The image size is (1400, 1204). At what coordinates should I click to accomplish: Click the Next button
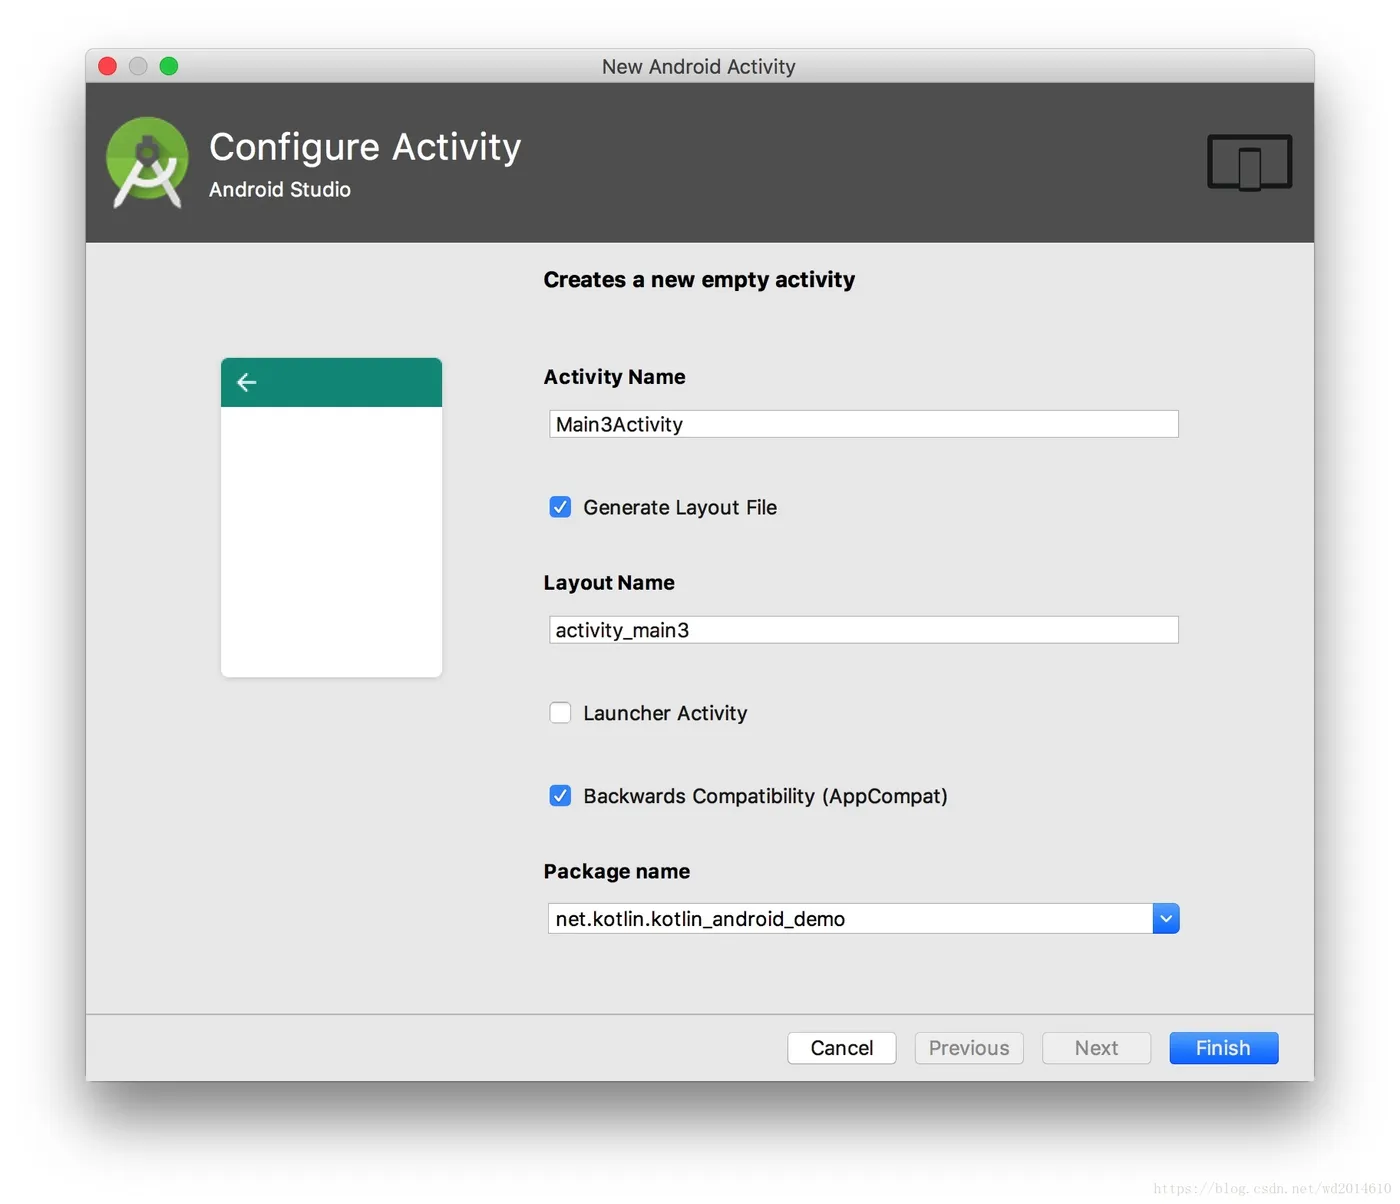point(1097,1048)
